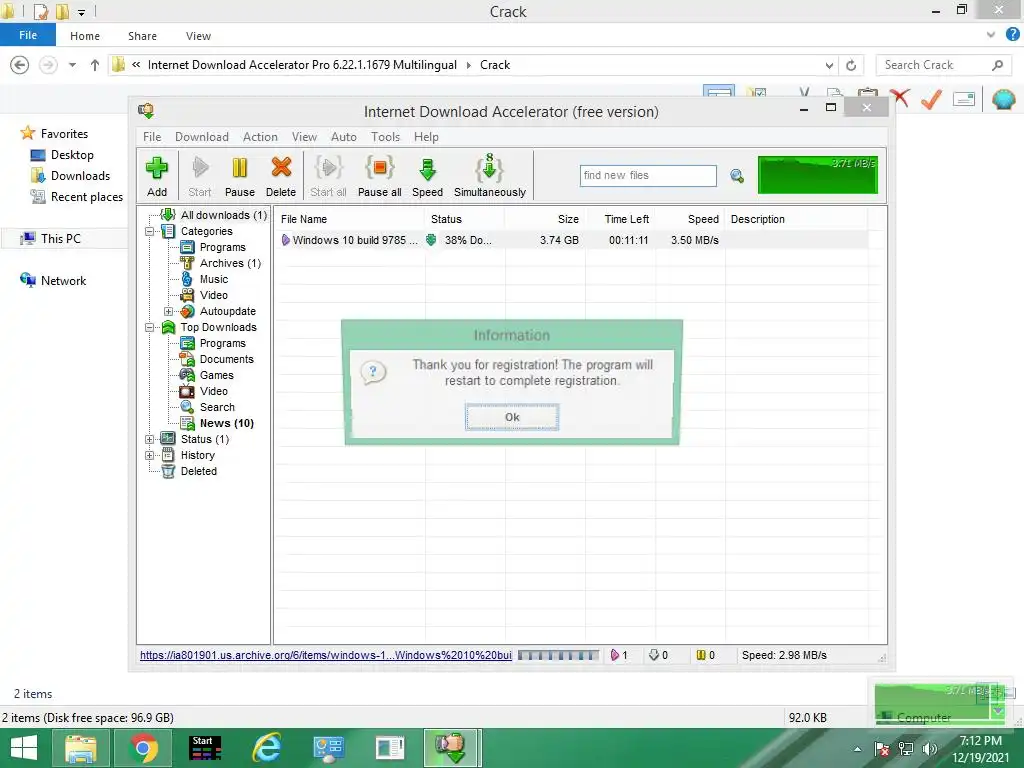The height and width of the screenshot is (768, 1024).
Task: Sort by the Speed column header
Action: click(690, 219)
